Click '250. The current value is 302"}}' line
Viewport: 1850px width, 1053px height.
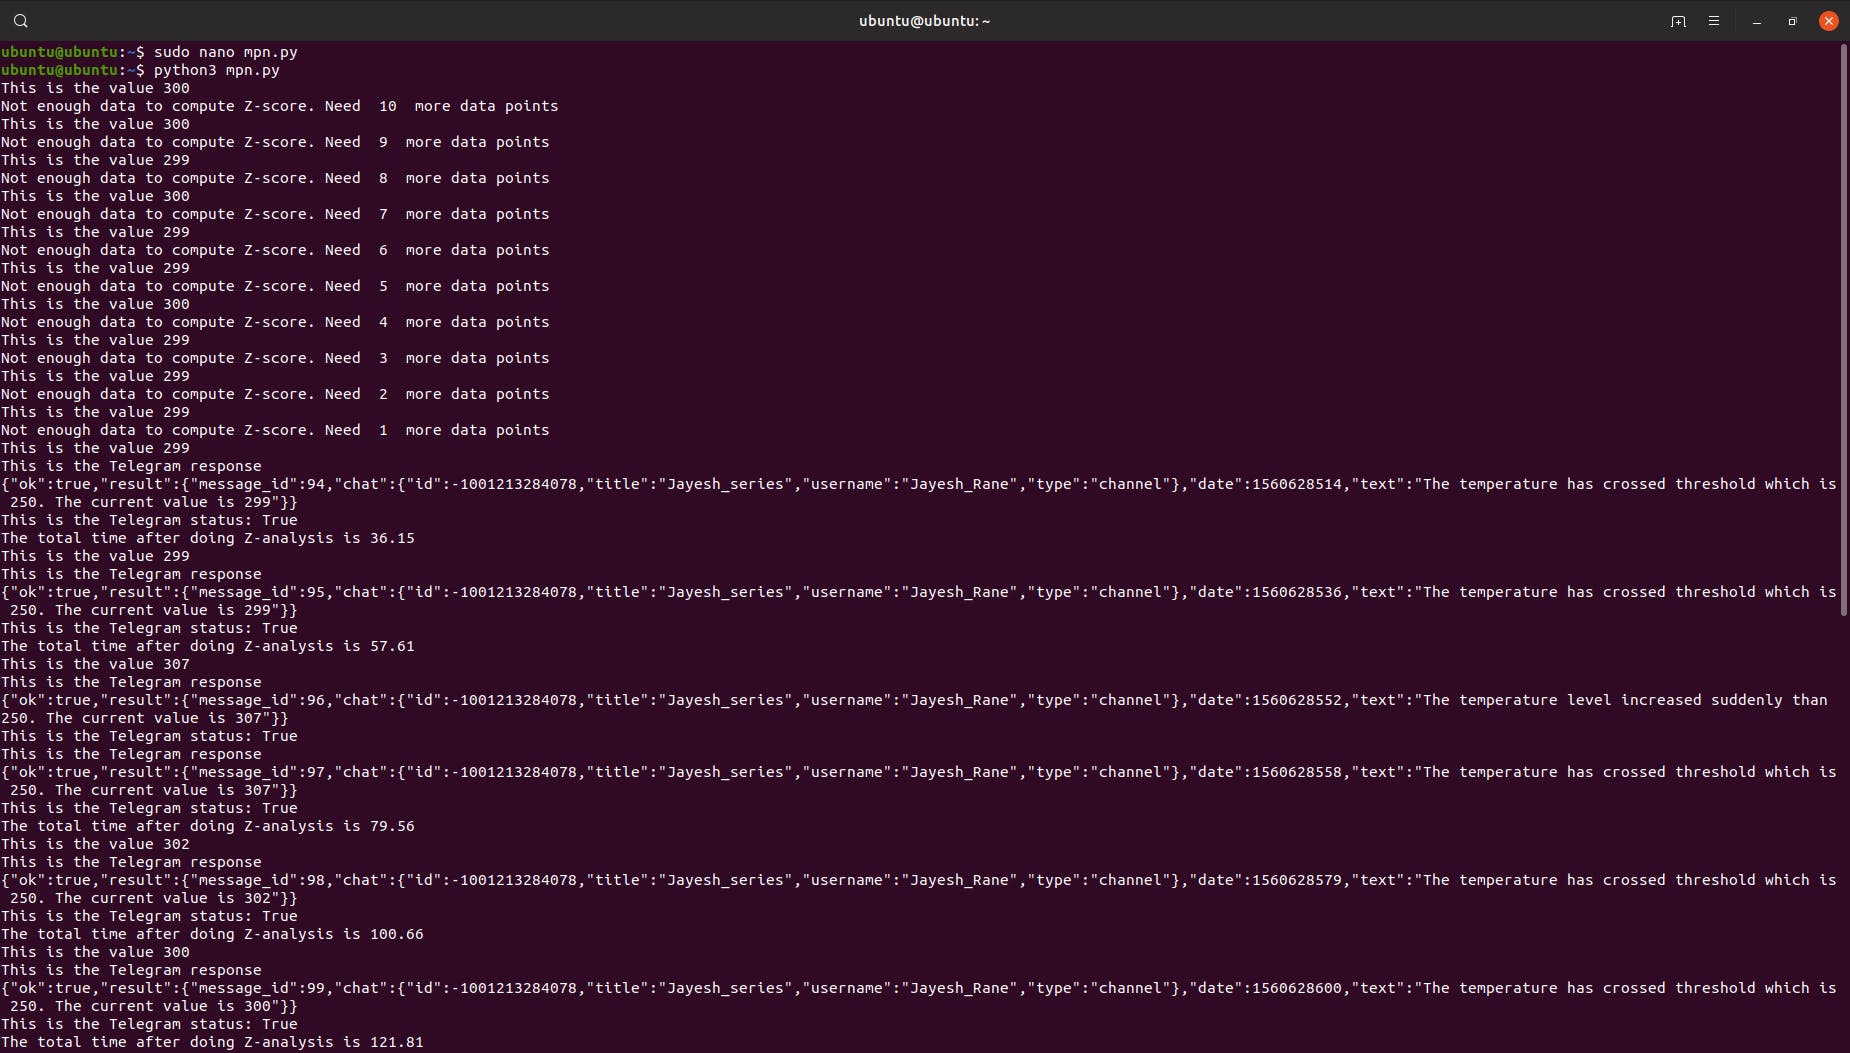click(x=153, y=898)
